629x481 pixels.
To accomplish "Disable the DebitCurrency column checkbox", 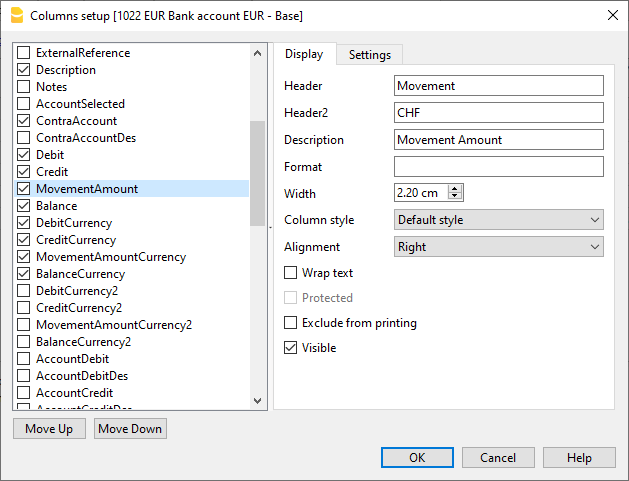I will pyautogui.click(x=24, y=223).
